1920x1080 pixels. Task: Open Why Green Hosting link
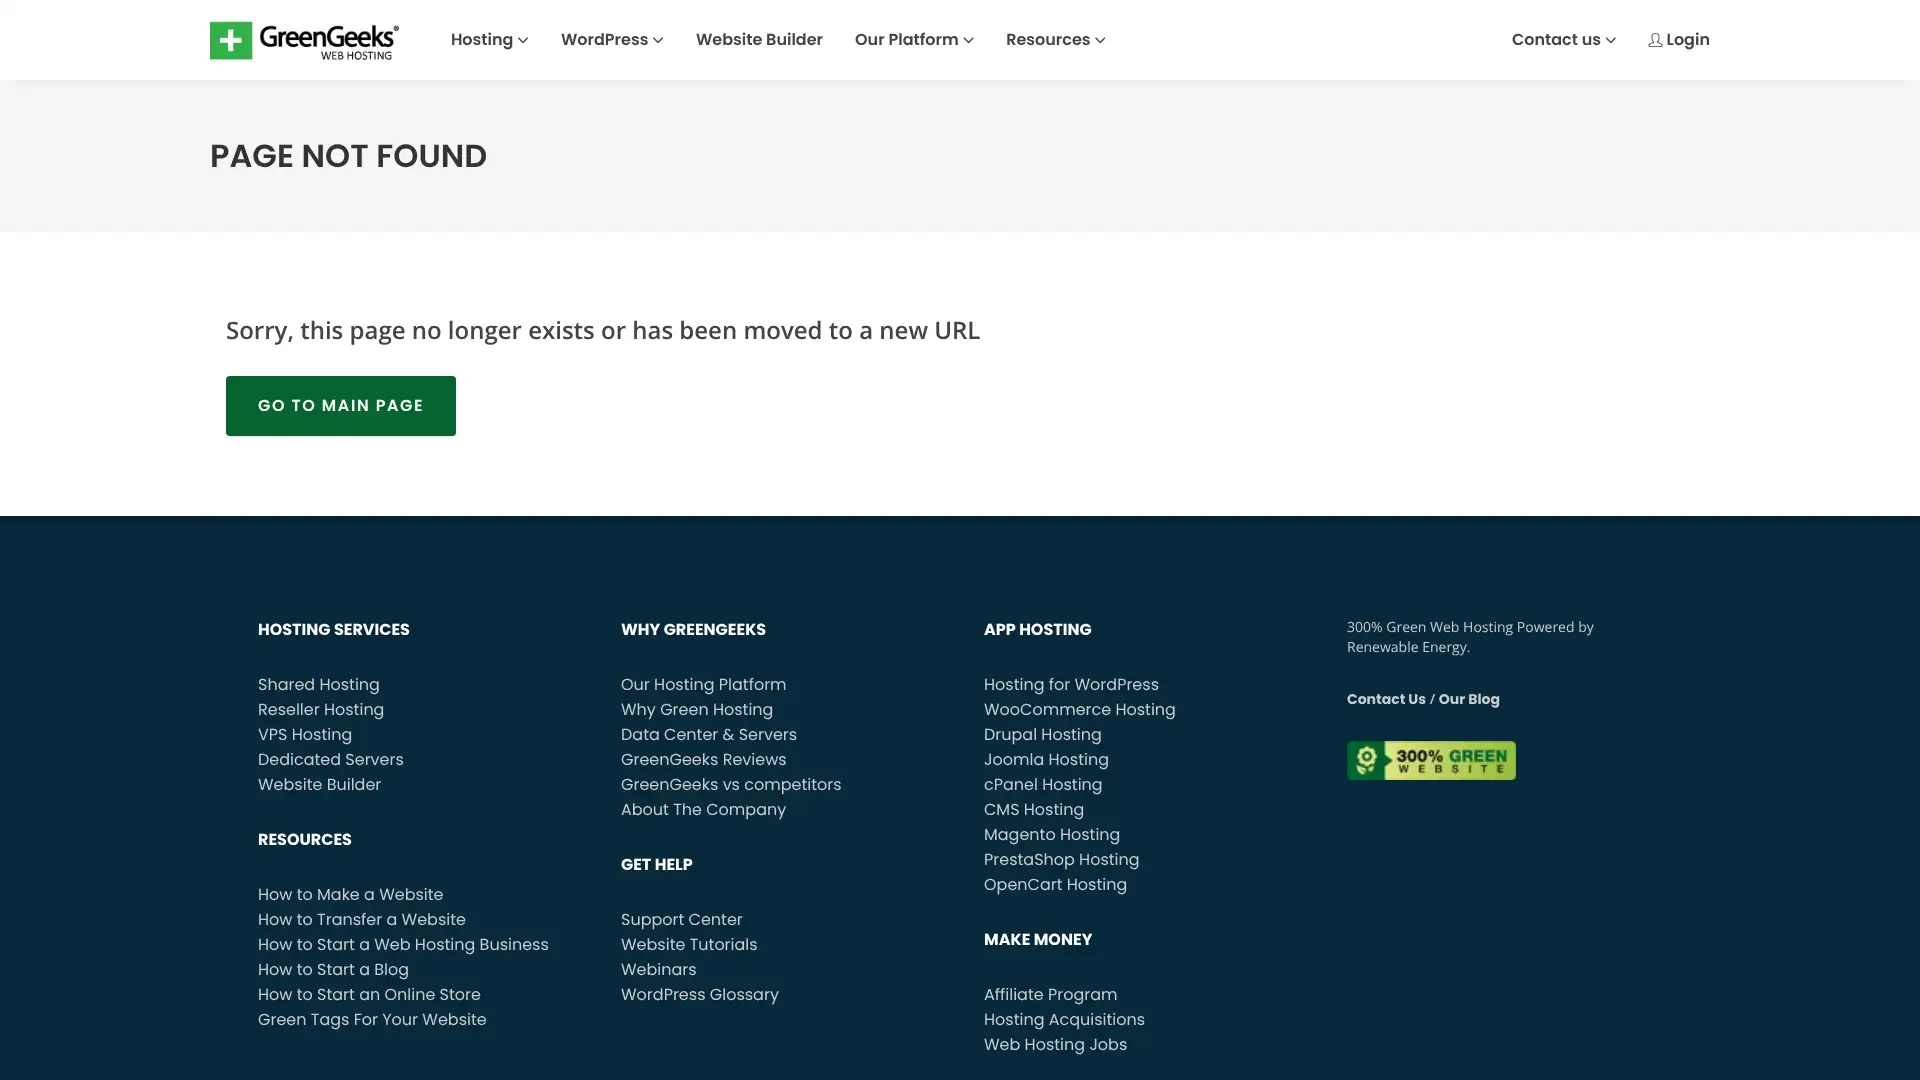[697, 710]
